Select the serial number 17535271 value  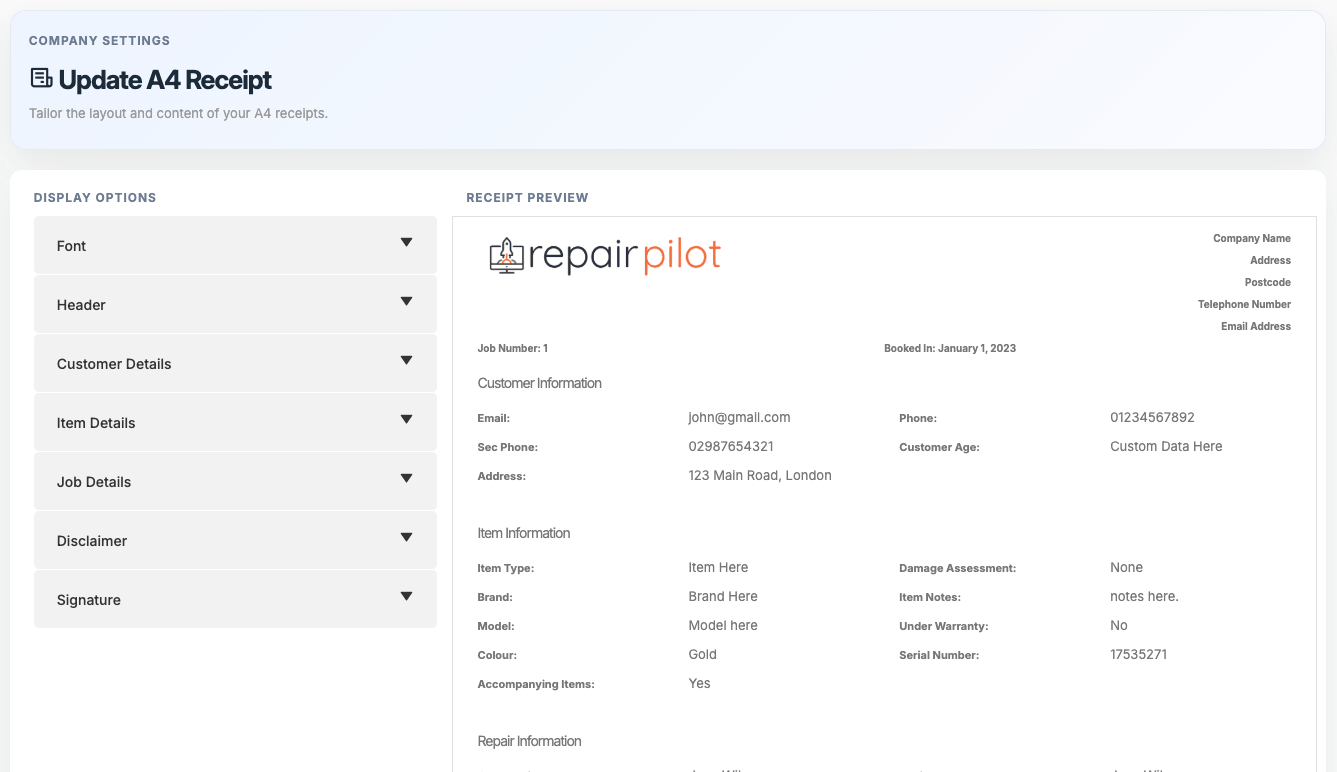(x=1138, y=655)
